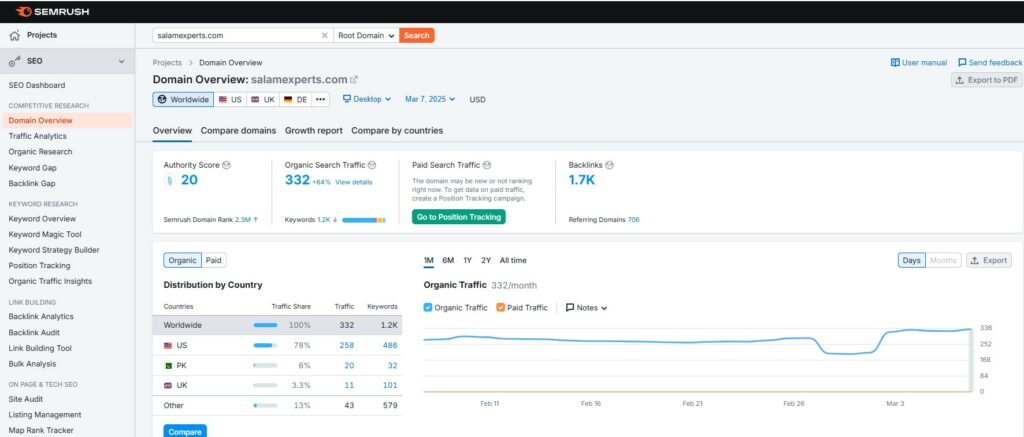1024x437 pixels.
Task: Click the orange Search button
Action: point(417,35)
